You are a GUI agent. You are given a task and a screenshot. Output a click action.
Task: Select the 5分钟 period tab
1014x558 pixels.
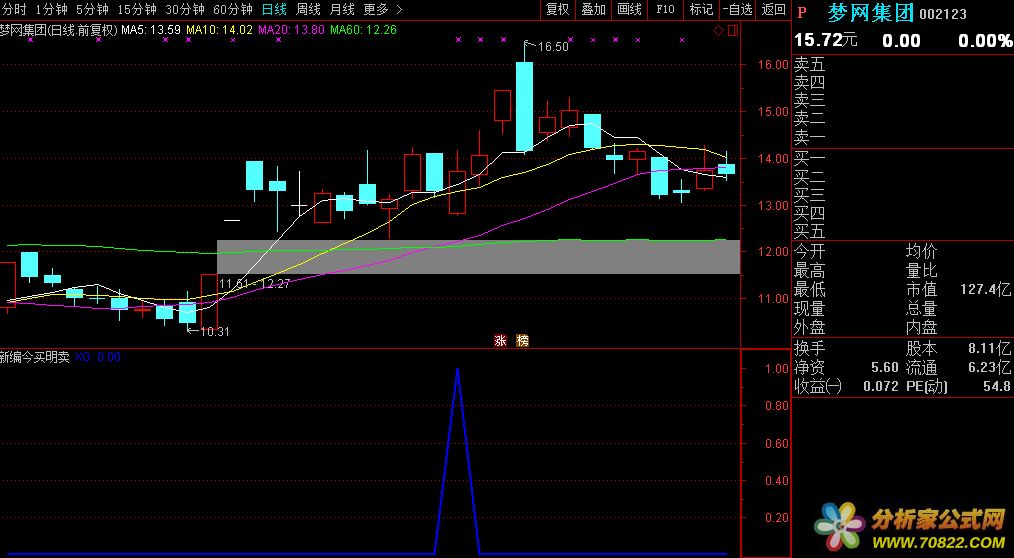click(92, 9)
